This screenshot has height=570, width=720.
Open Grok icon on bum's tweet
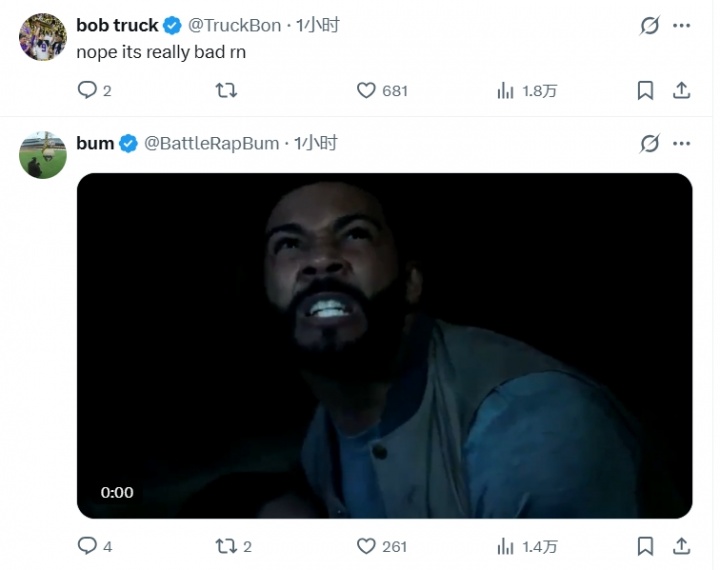(650, 143)
